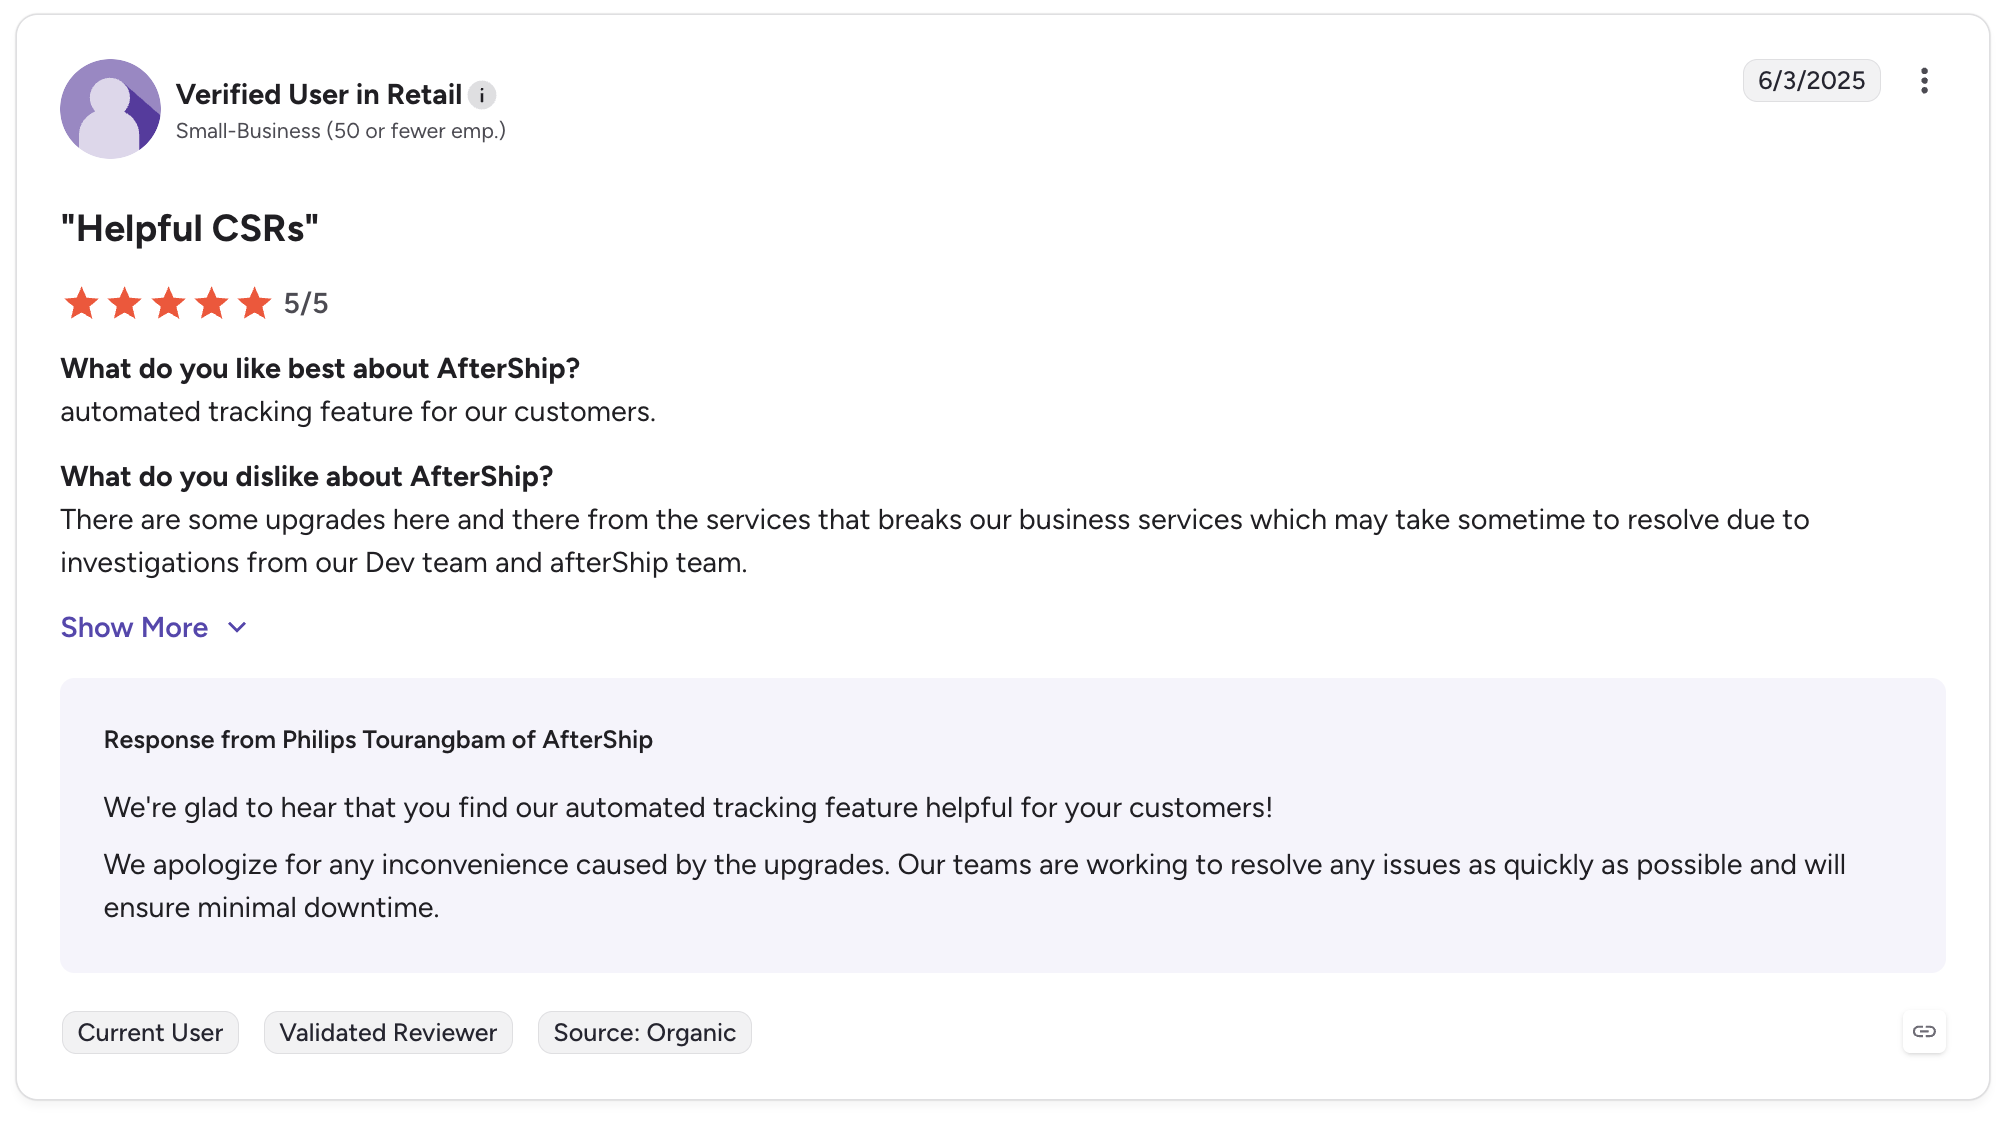2006x1122 pixels.
Task: Click the 6/3/2025 date badge
Action: 1811,81
